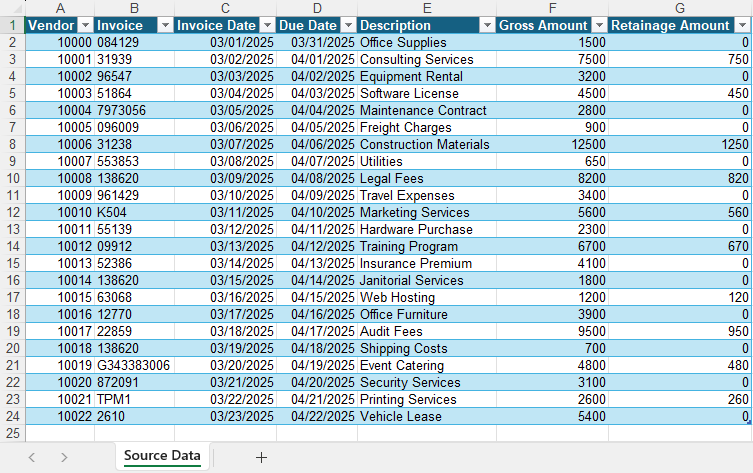Click the empty cell A25
The width and height of the screenshot is (753, 473).
tap(60, 433)
